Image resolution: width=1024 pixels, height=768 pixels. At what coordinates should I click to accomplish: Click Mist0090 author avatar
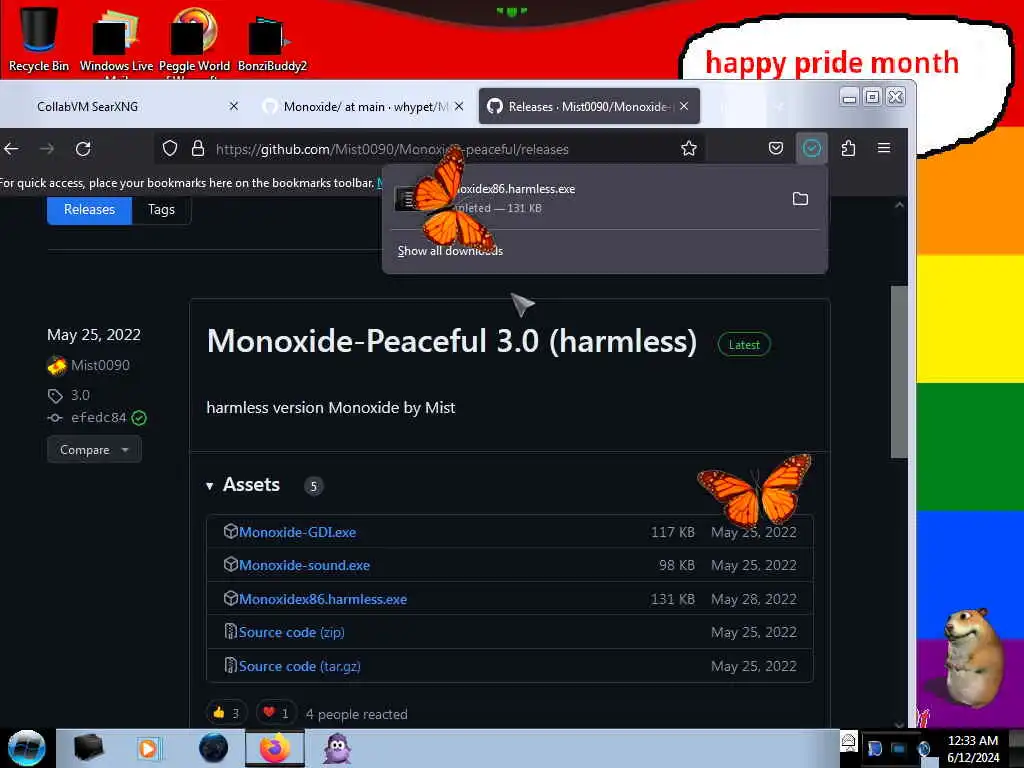tap(57, 365)
